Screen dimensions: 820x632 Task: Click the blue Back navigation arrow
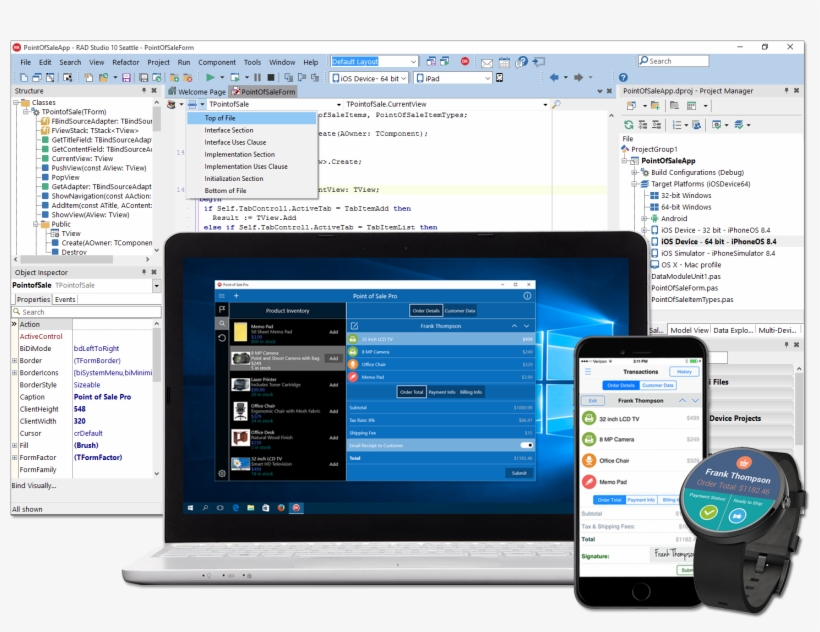(553, 77)
